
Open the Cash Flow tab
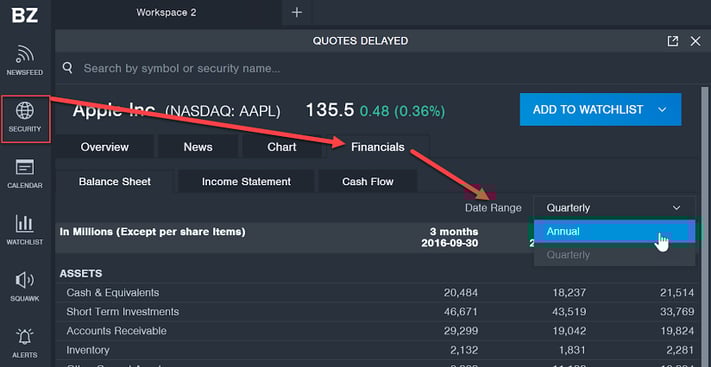point(368,181)
